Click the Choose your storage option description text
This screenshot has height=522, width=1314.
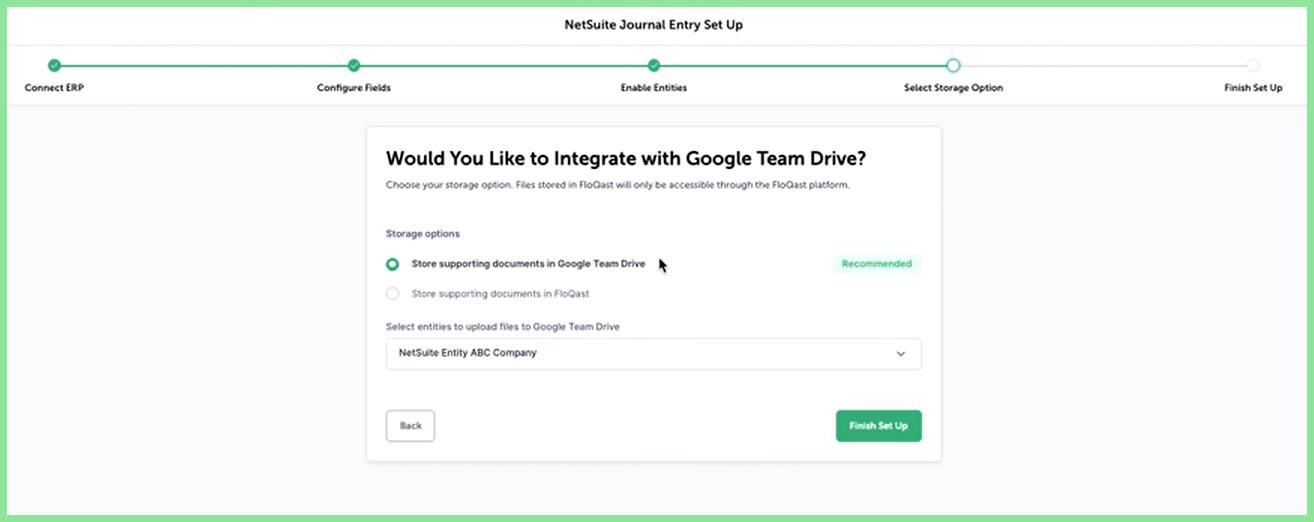pos(618,185)
